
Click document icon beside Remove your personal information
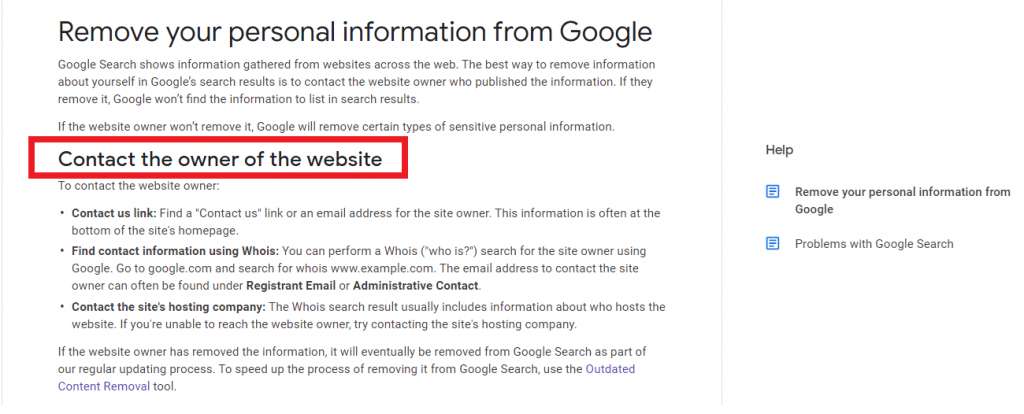[773, 192]
